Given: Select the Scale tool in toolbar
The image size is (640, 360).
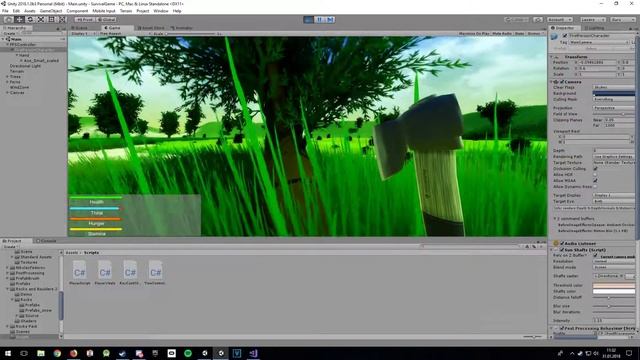Looking at the screenshot, I should (x=41, y=20).
